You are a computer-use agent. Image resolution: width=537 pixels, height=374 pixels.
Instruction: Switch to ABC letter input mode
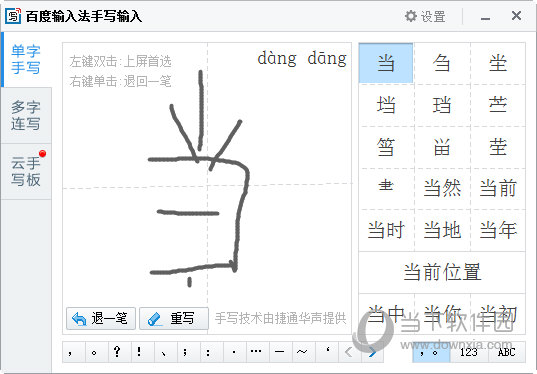click(x=506, y=352)
